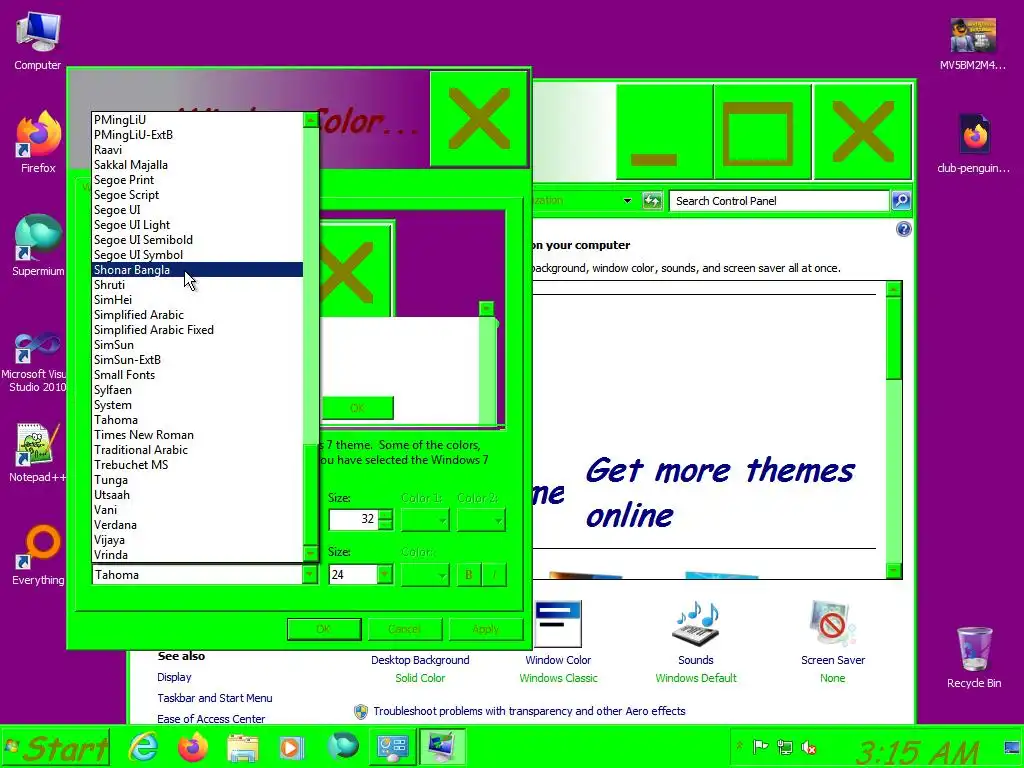Open the Control Panel help icon
This screenshot has height=768, width=1024.
click(x=904, y=229)
